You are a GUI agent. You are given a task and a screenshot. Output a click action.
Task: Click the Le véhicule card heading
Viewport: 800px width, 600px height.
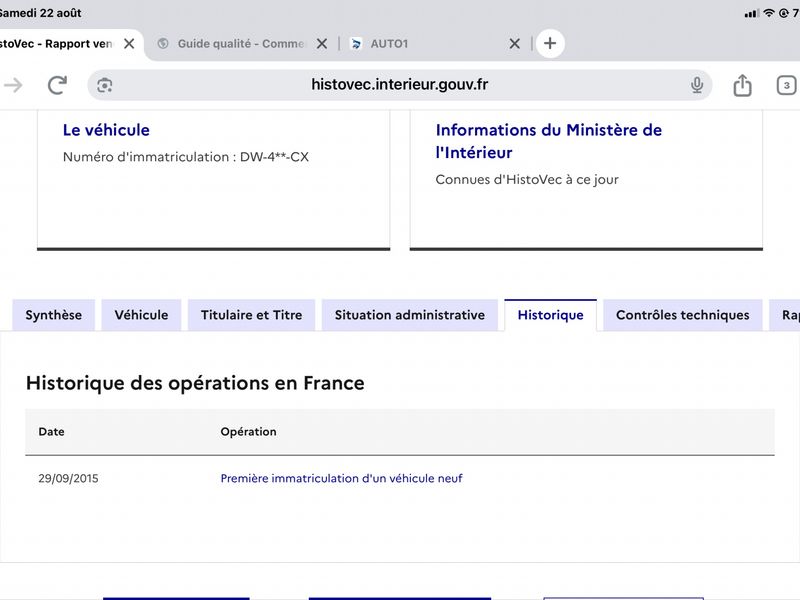pyautogui.click(x=106, y=130)
